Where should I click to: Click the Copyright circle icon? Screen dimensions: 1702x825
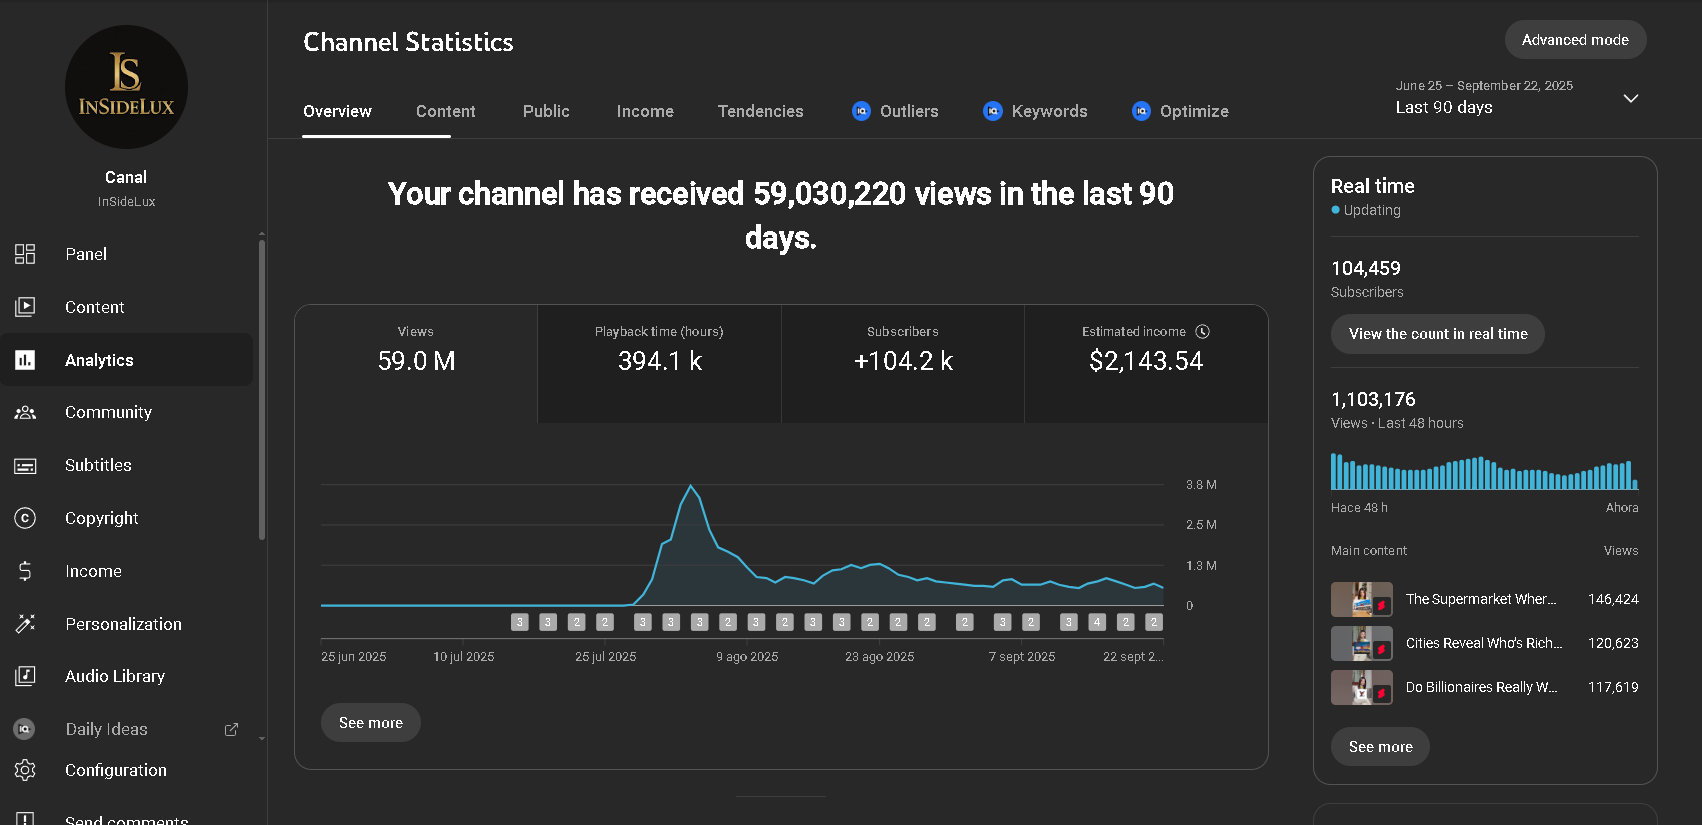[25, 518]
